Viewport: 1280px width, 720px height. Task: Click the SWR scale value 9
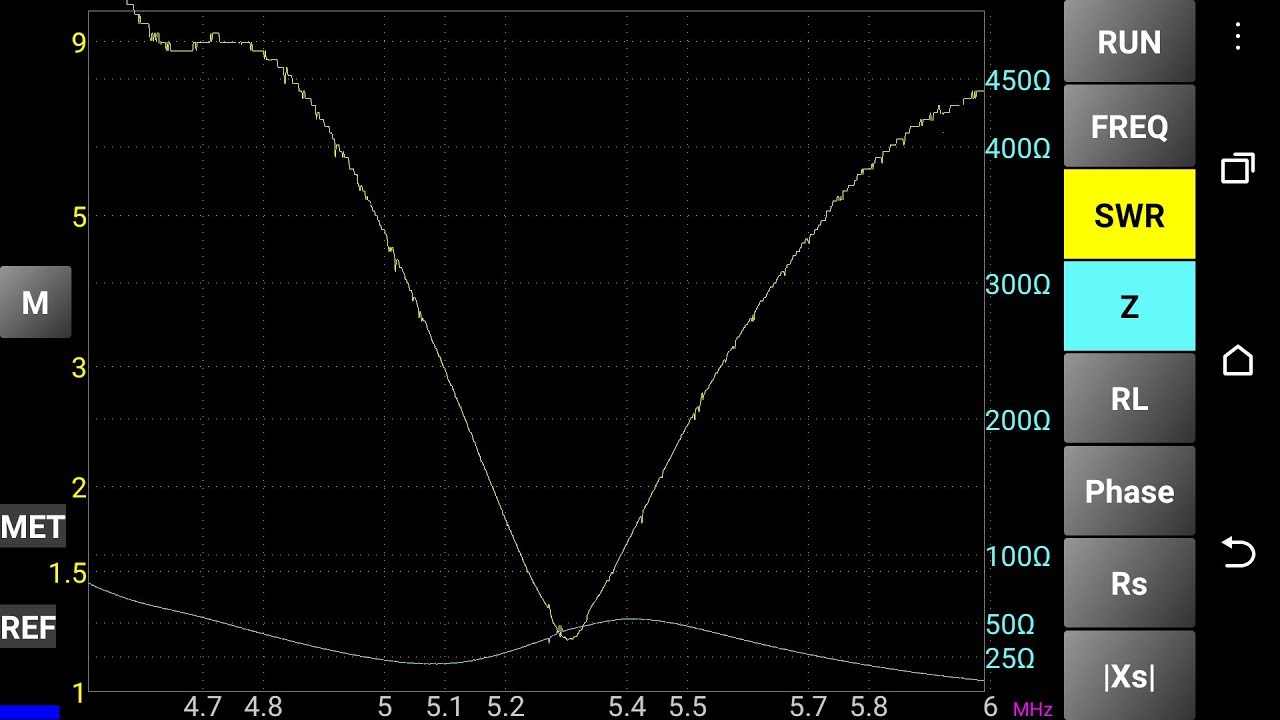point(79,42)
